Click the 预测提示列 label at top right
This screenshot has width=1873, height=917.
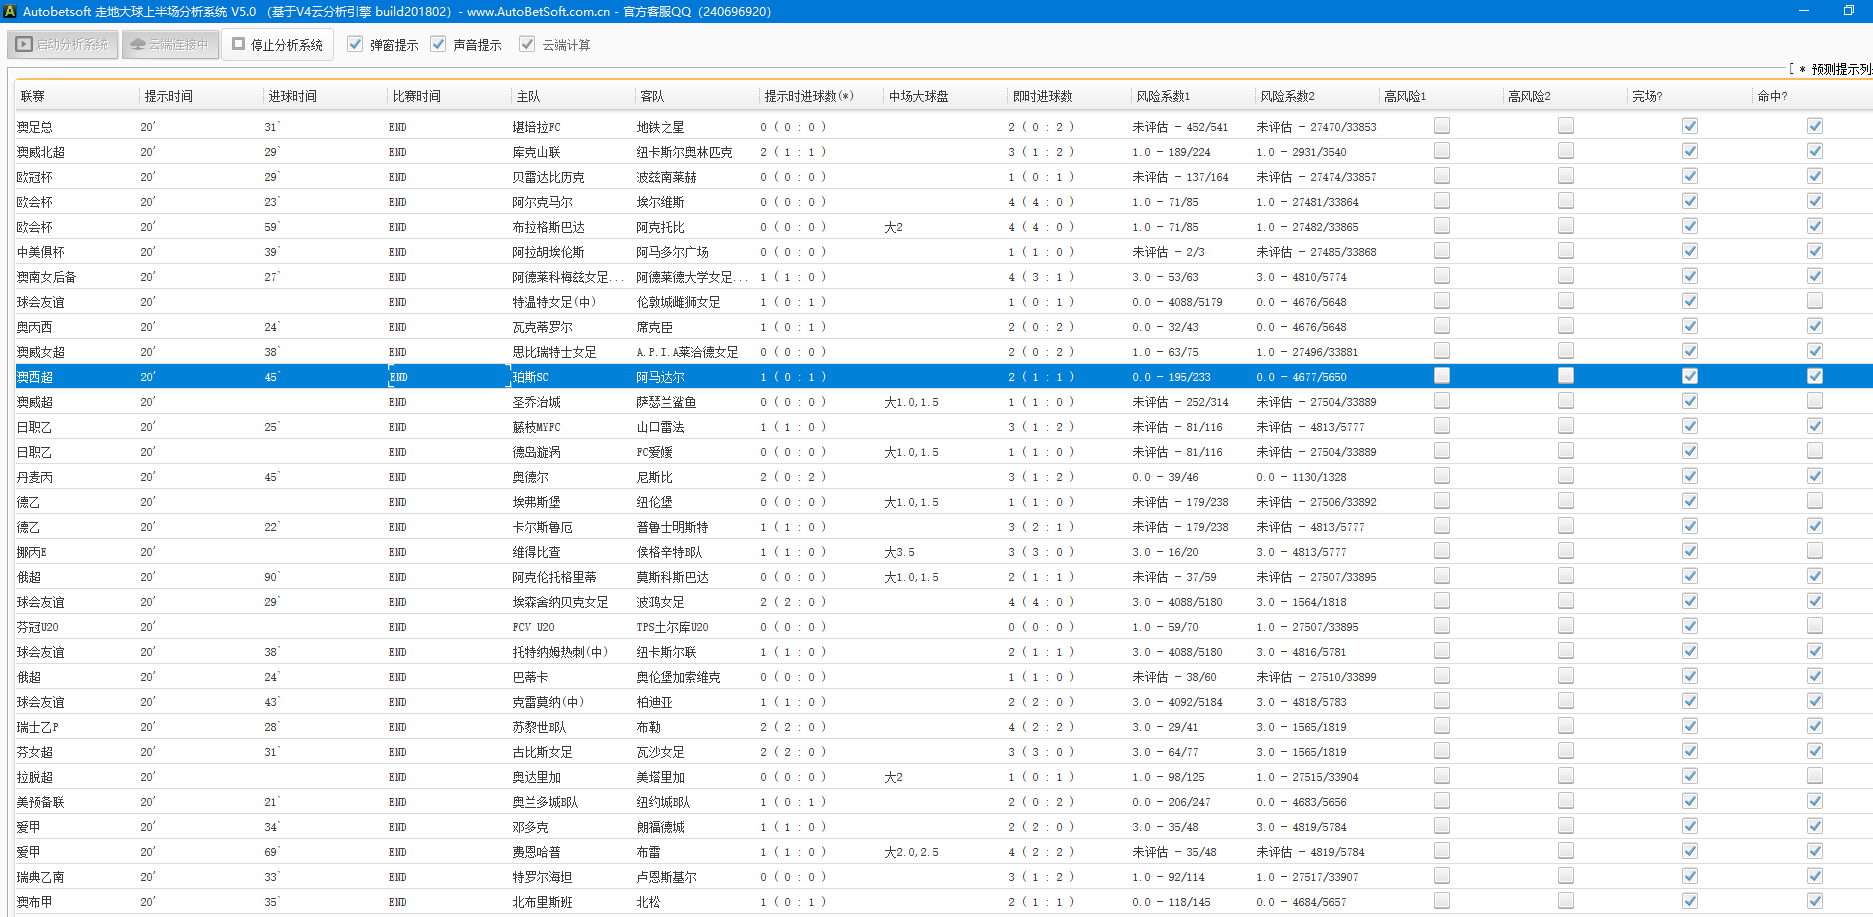[1840, 69]
